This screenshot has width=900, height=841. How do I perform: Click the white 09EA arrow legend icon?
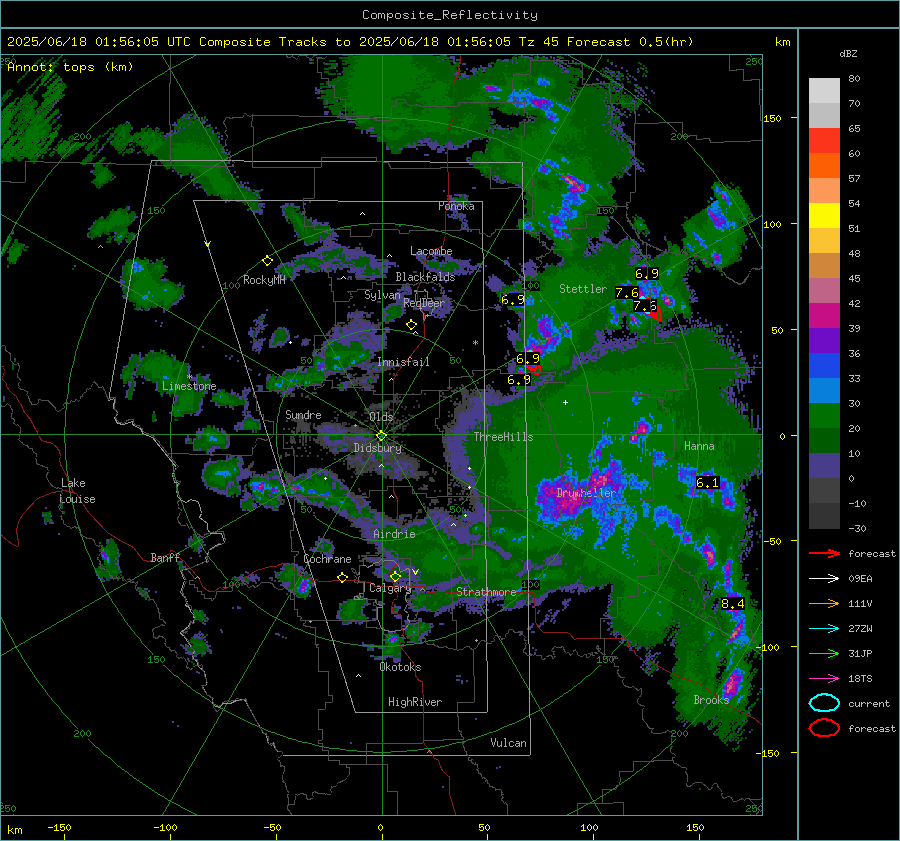coord(824,579)
